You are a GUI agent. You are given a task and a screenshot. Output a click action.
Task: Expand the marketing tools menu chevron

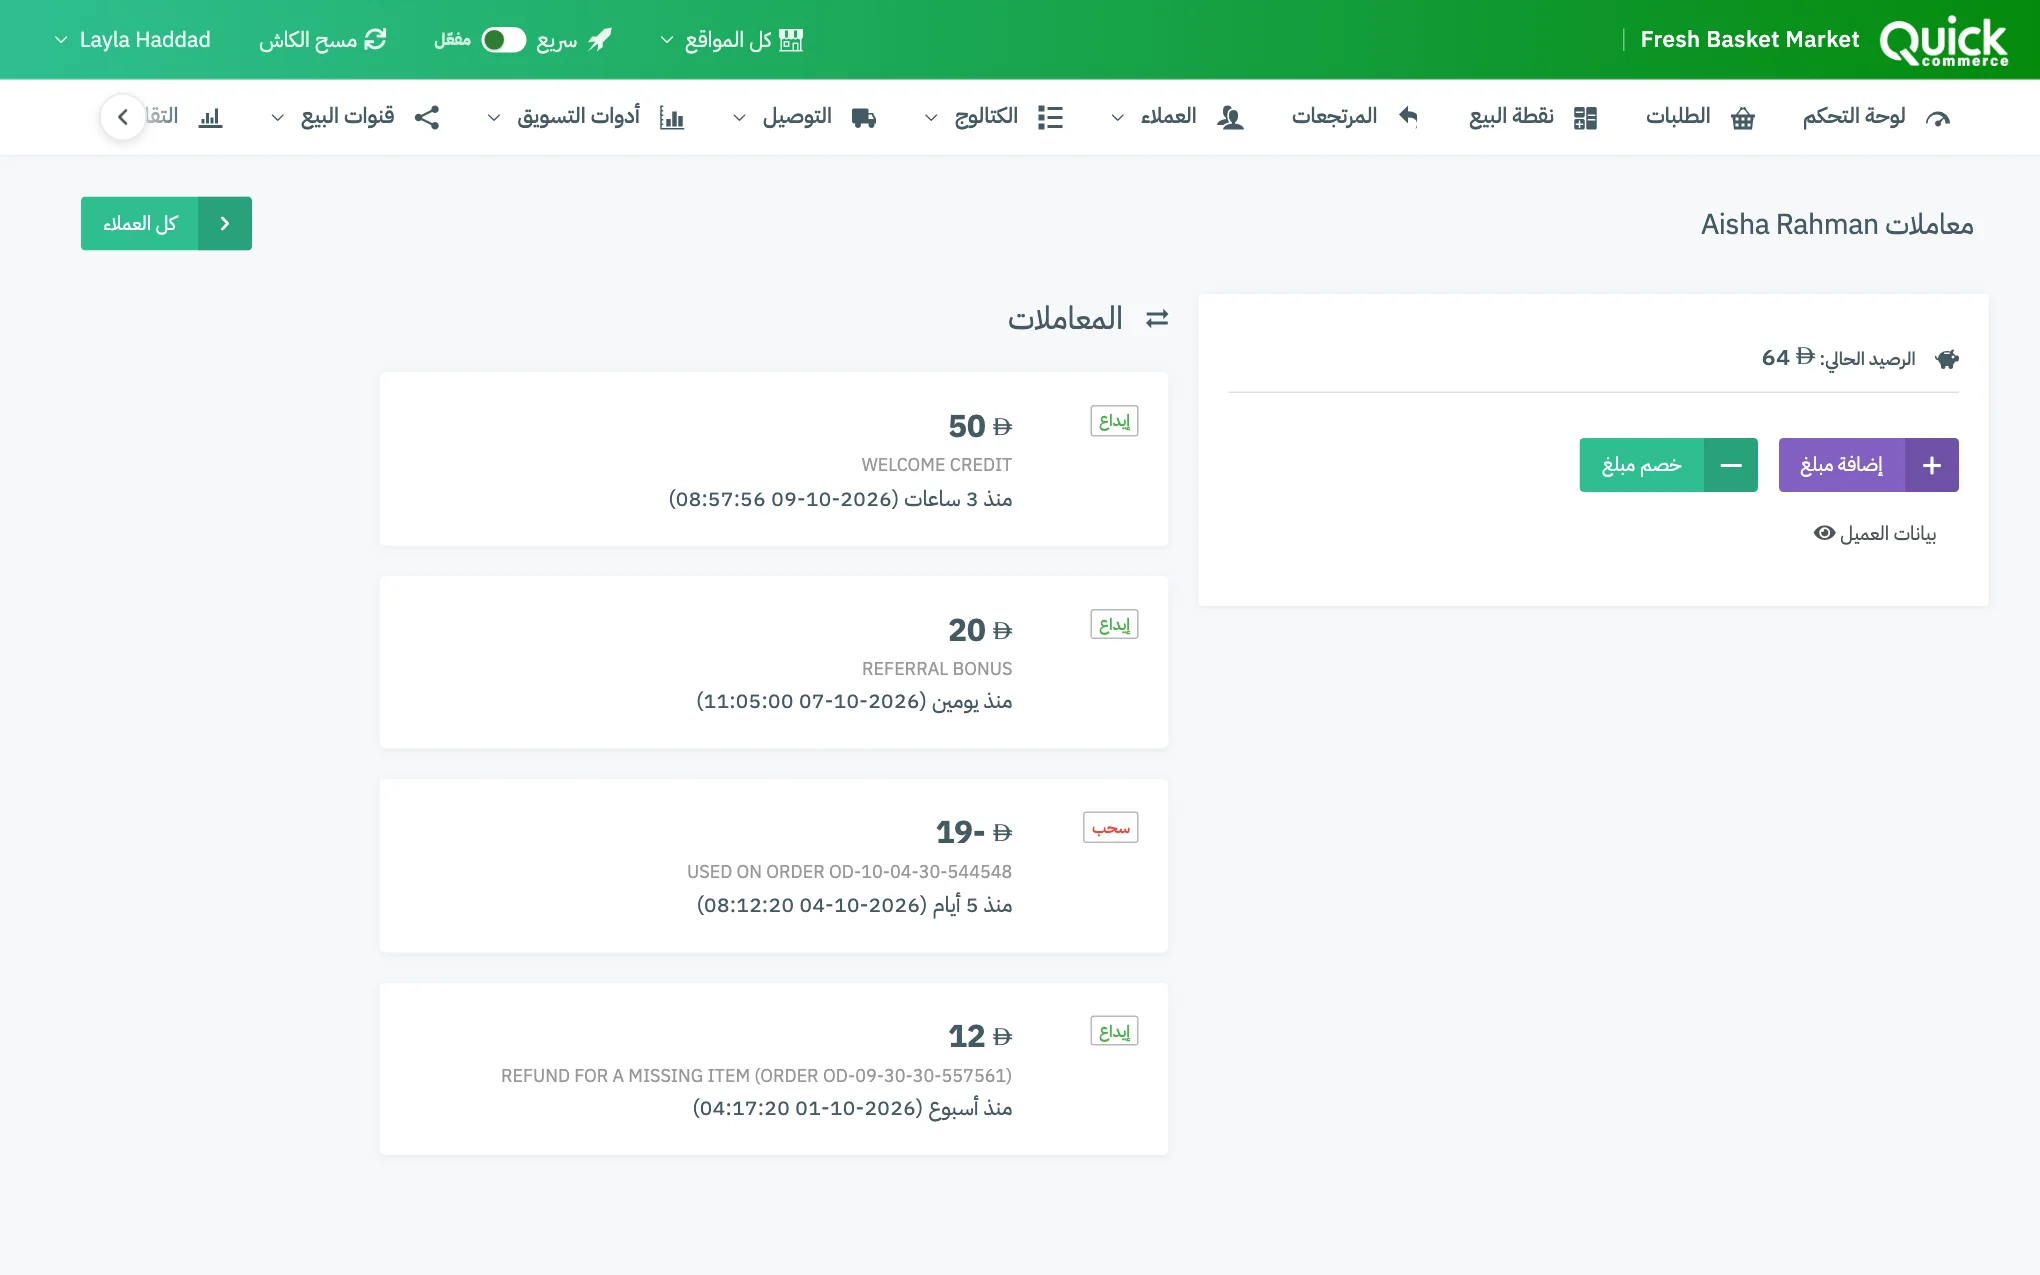(494, 118)
